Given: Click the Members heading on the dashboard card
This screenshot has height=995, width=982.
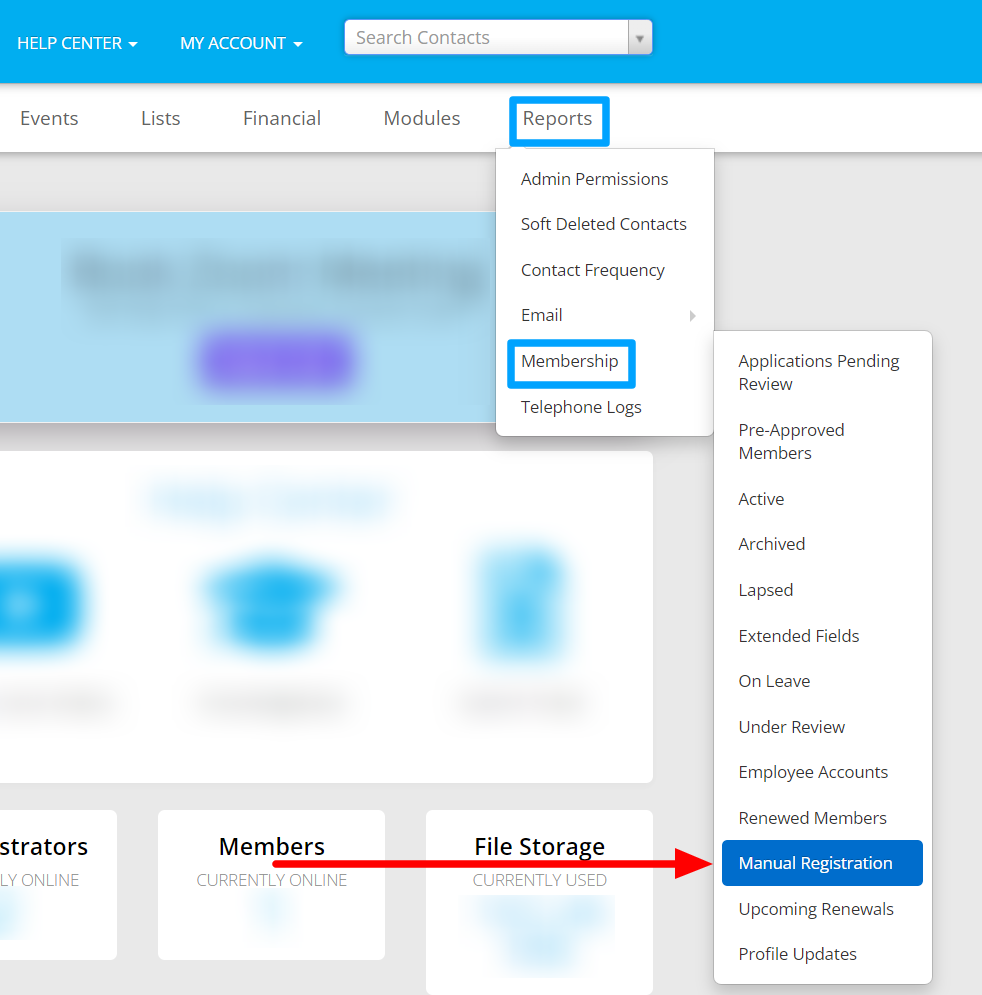Looking at the screenshot, I should tap(272, 847).
